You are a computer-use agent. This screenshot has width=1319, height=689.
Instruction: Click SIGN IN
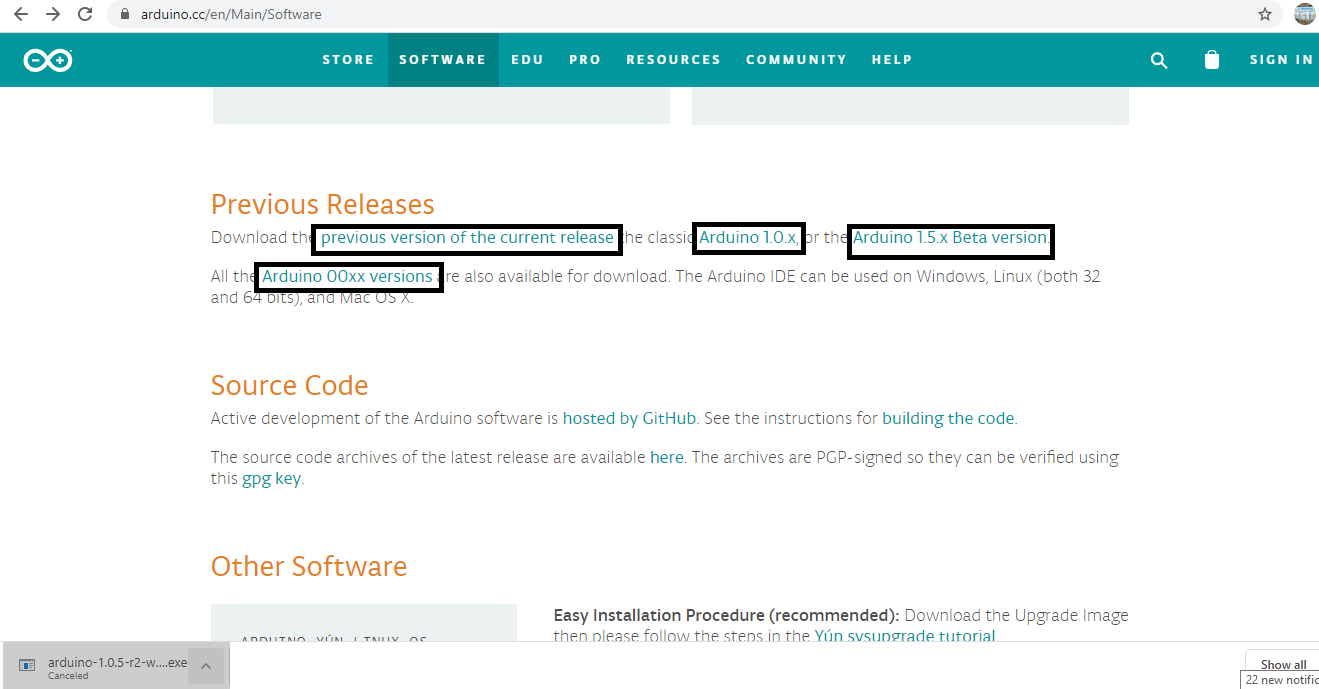click(x=1281, y=60)
